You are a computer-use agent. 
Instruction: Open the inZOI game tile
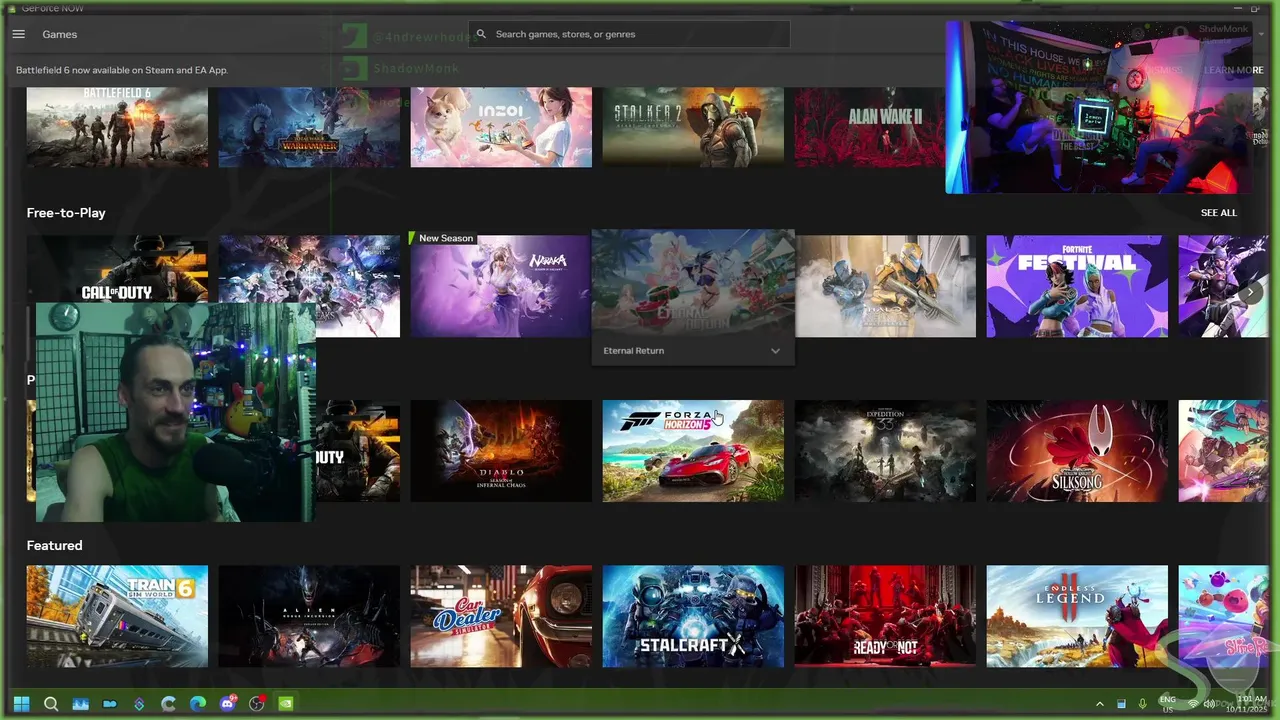click(501, 127)
